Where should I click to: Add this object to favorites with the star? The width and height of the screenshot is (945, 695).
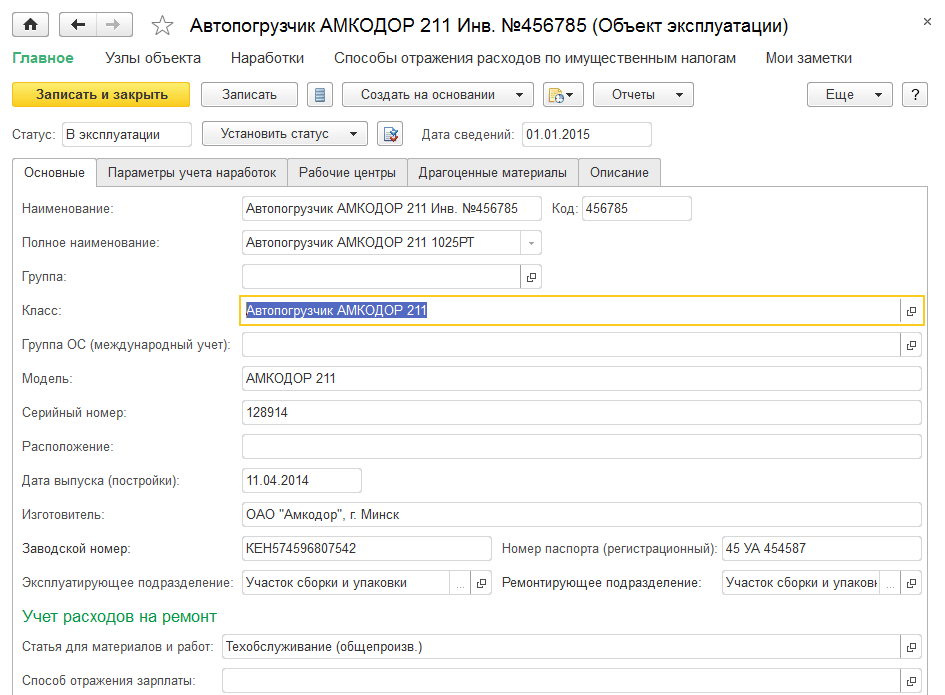tap(161, 25)
